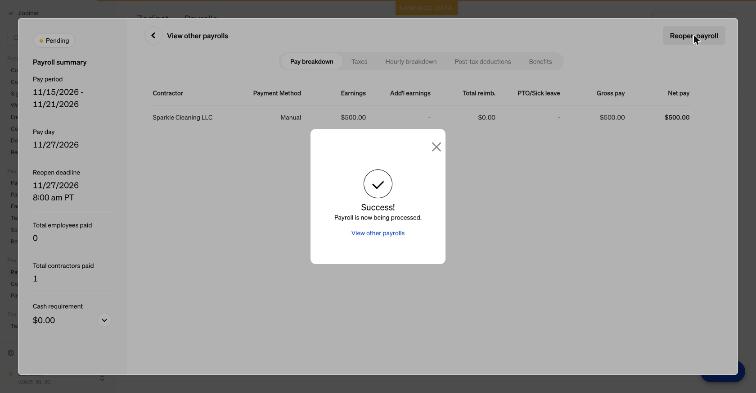Image resolution: width=756 pixels, height=393 pixels.
Task: Close the Success dialog with the X
Action: coord(436,147)
